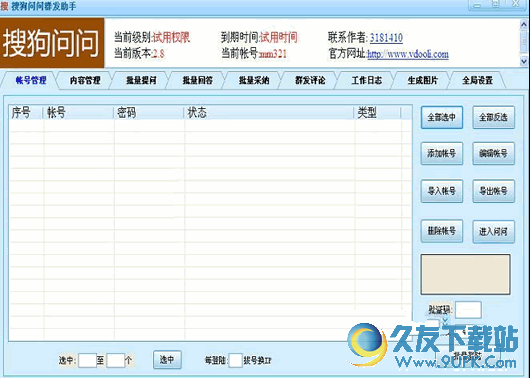View the 工作日志 tab

pyautogui.click(x=366, y=80)
